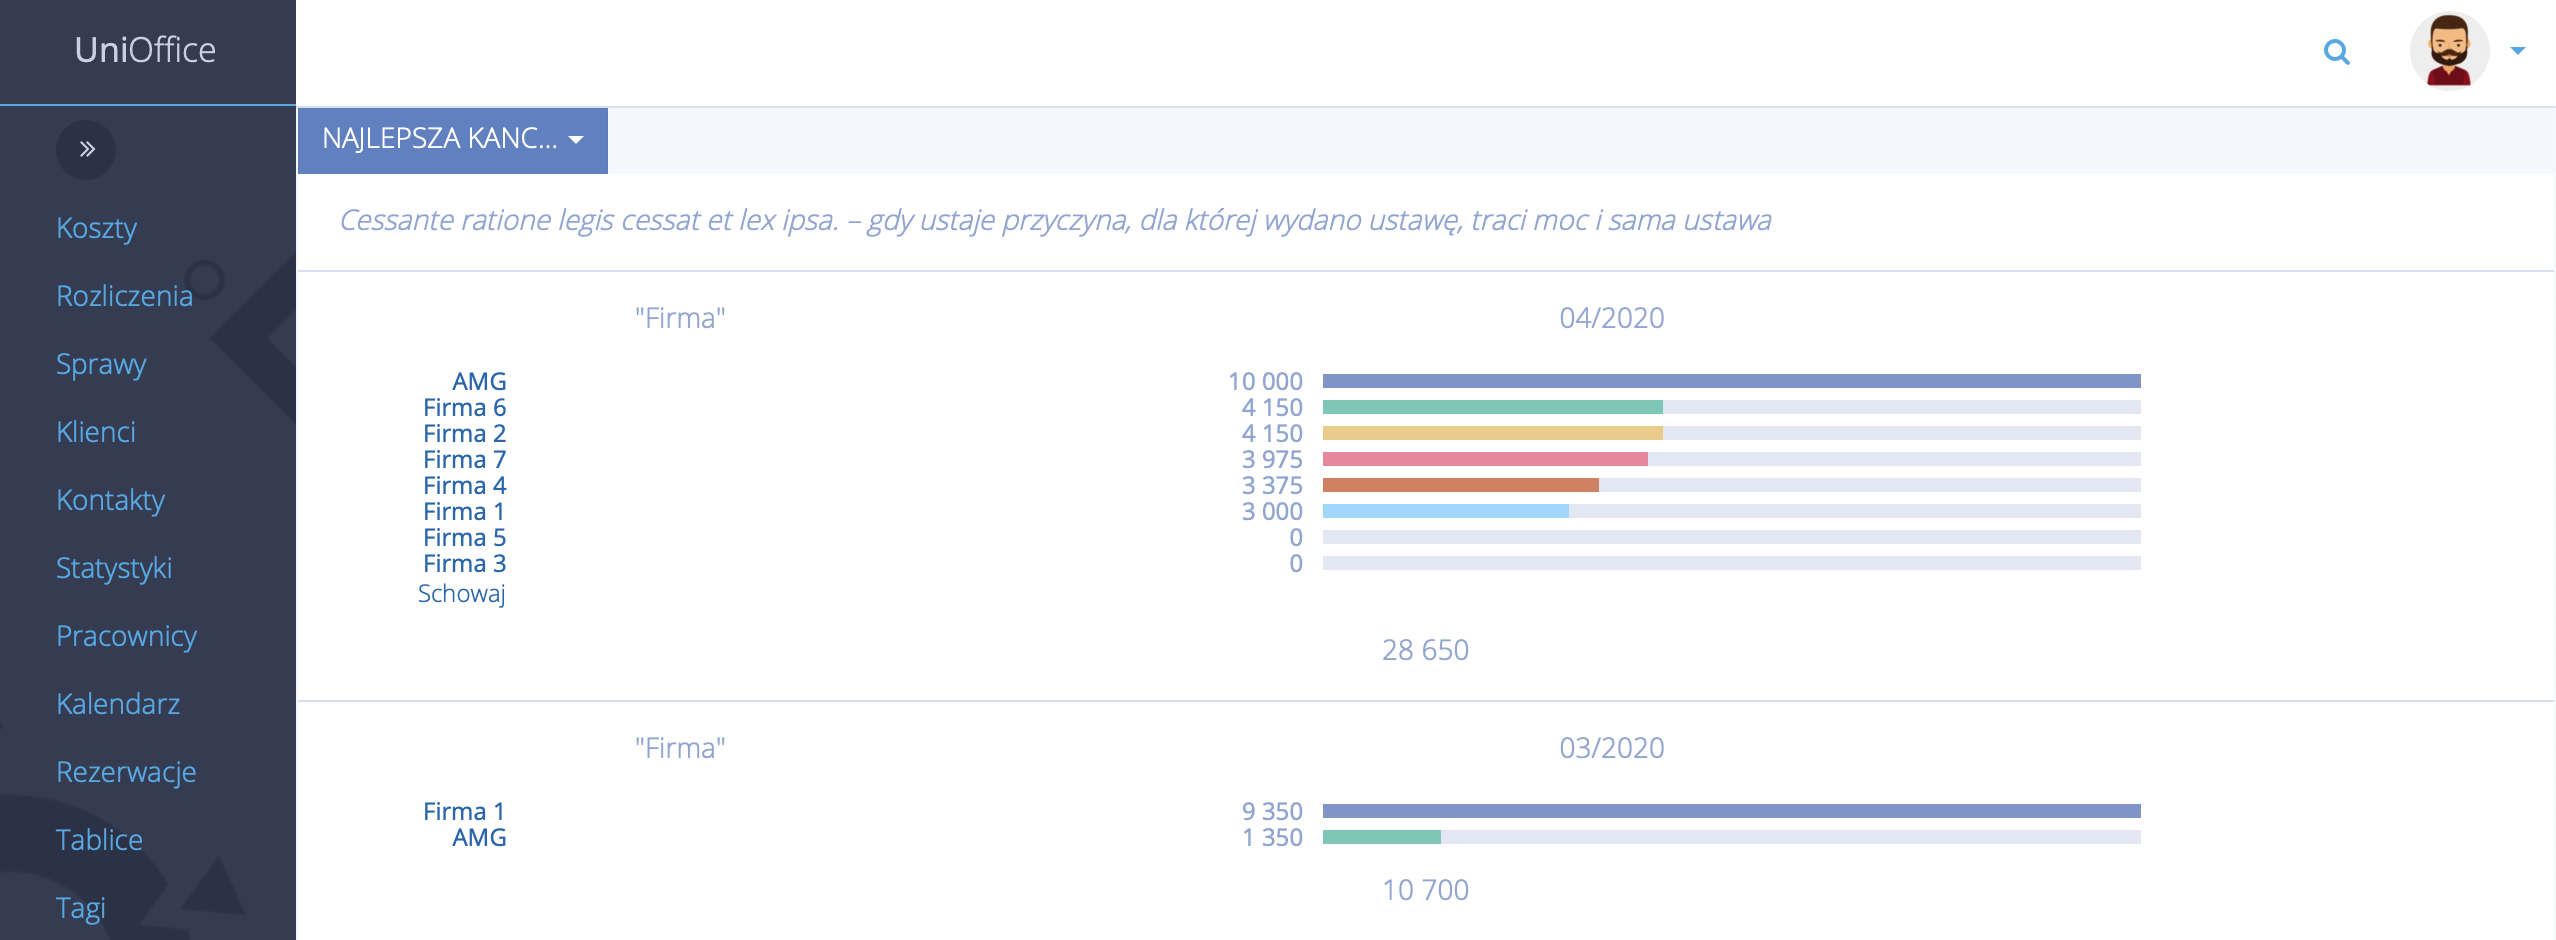
Task: Click the "Firma" heading above 04/2020 list
Action: (680, 318)
